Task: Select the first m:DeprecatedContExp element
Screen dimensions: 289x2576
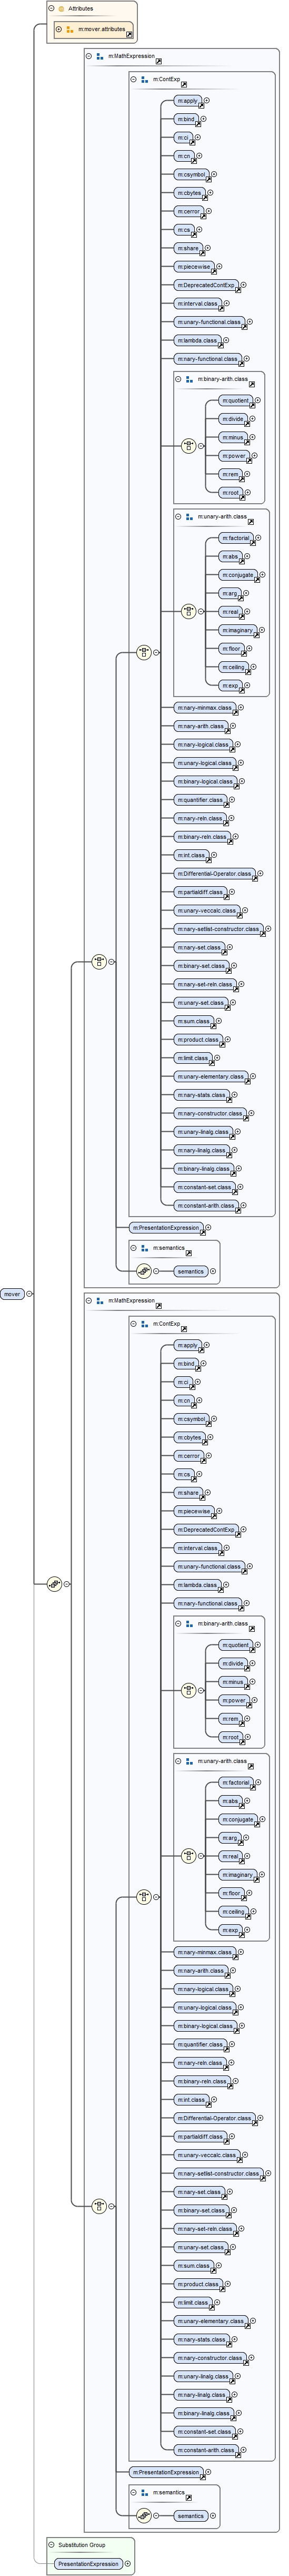Action: pos(206,285)
